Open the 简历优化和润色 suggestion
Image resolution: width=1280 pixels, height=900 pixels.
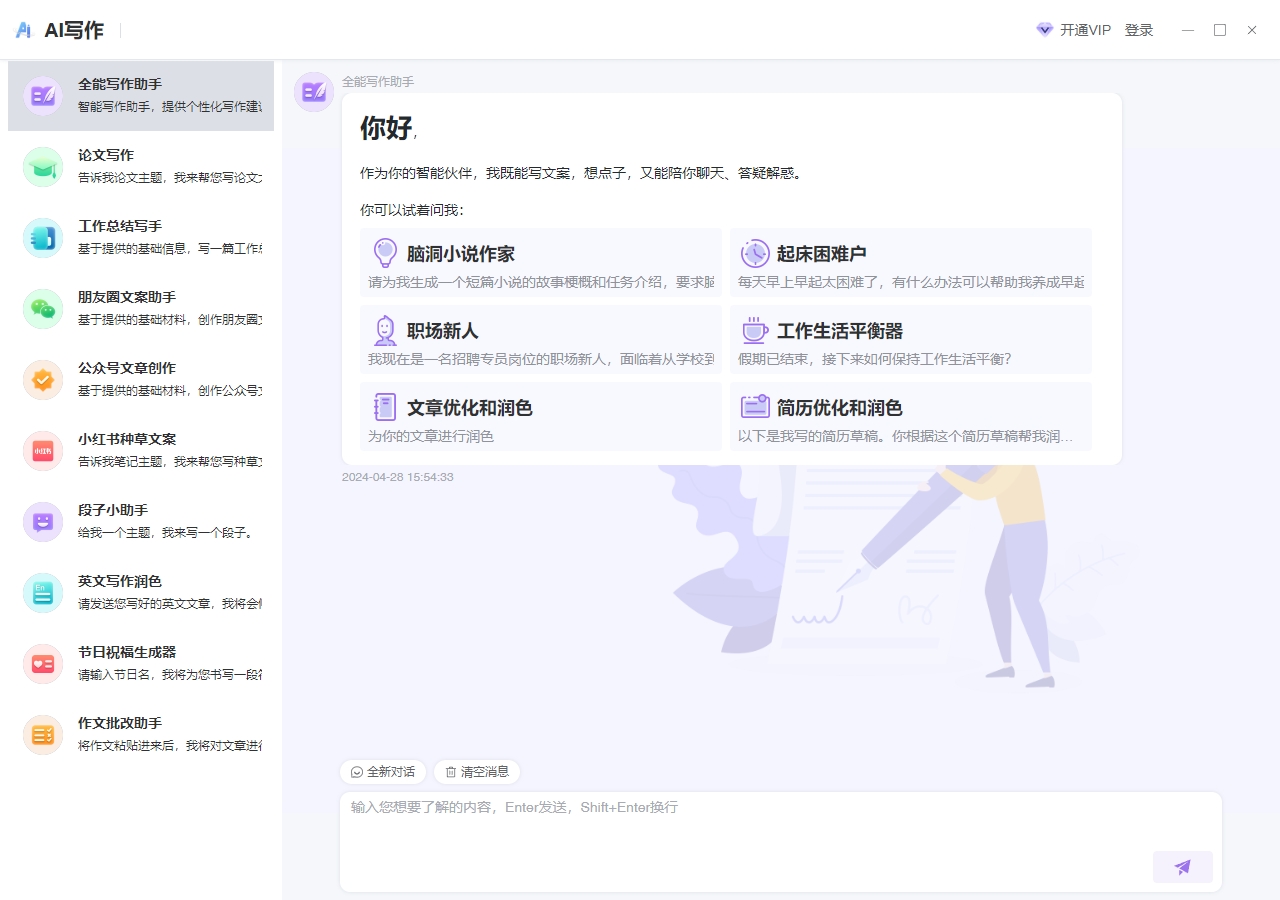(910, 417)
